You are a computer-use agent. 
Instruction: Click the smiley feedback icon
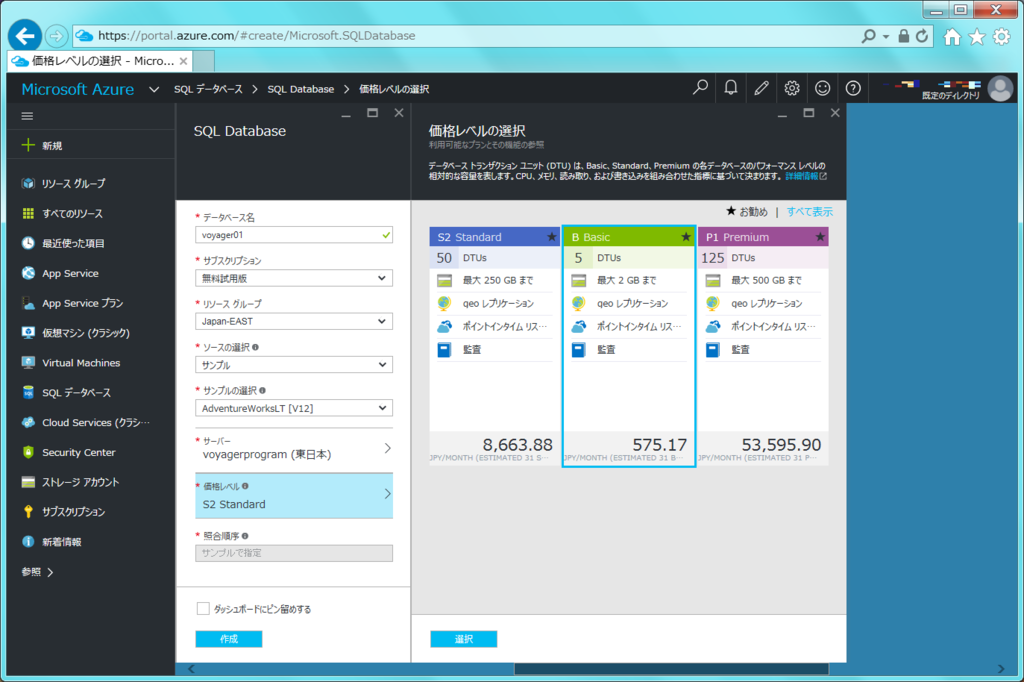point(822,88)
